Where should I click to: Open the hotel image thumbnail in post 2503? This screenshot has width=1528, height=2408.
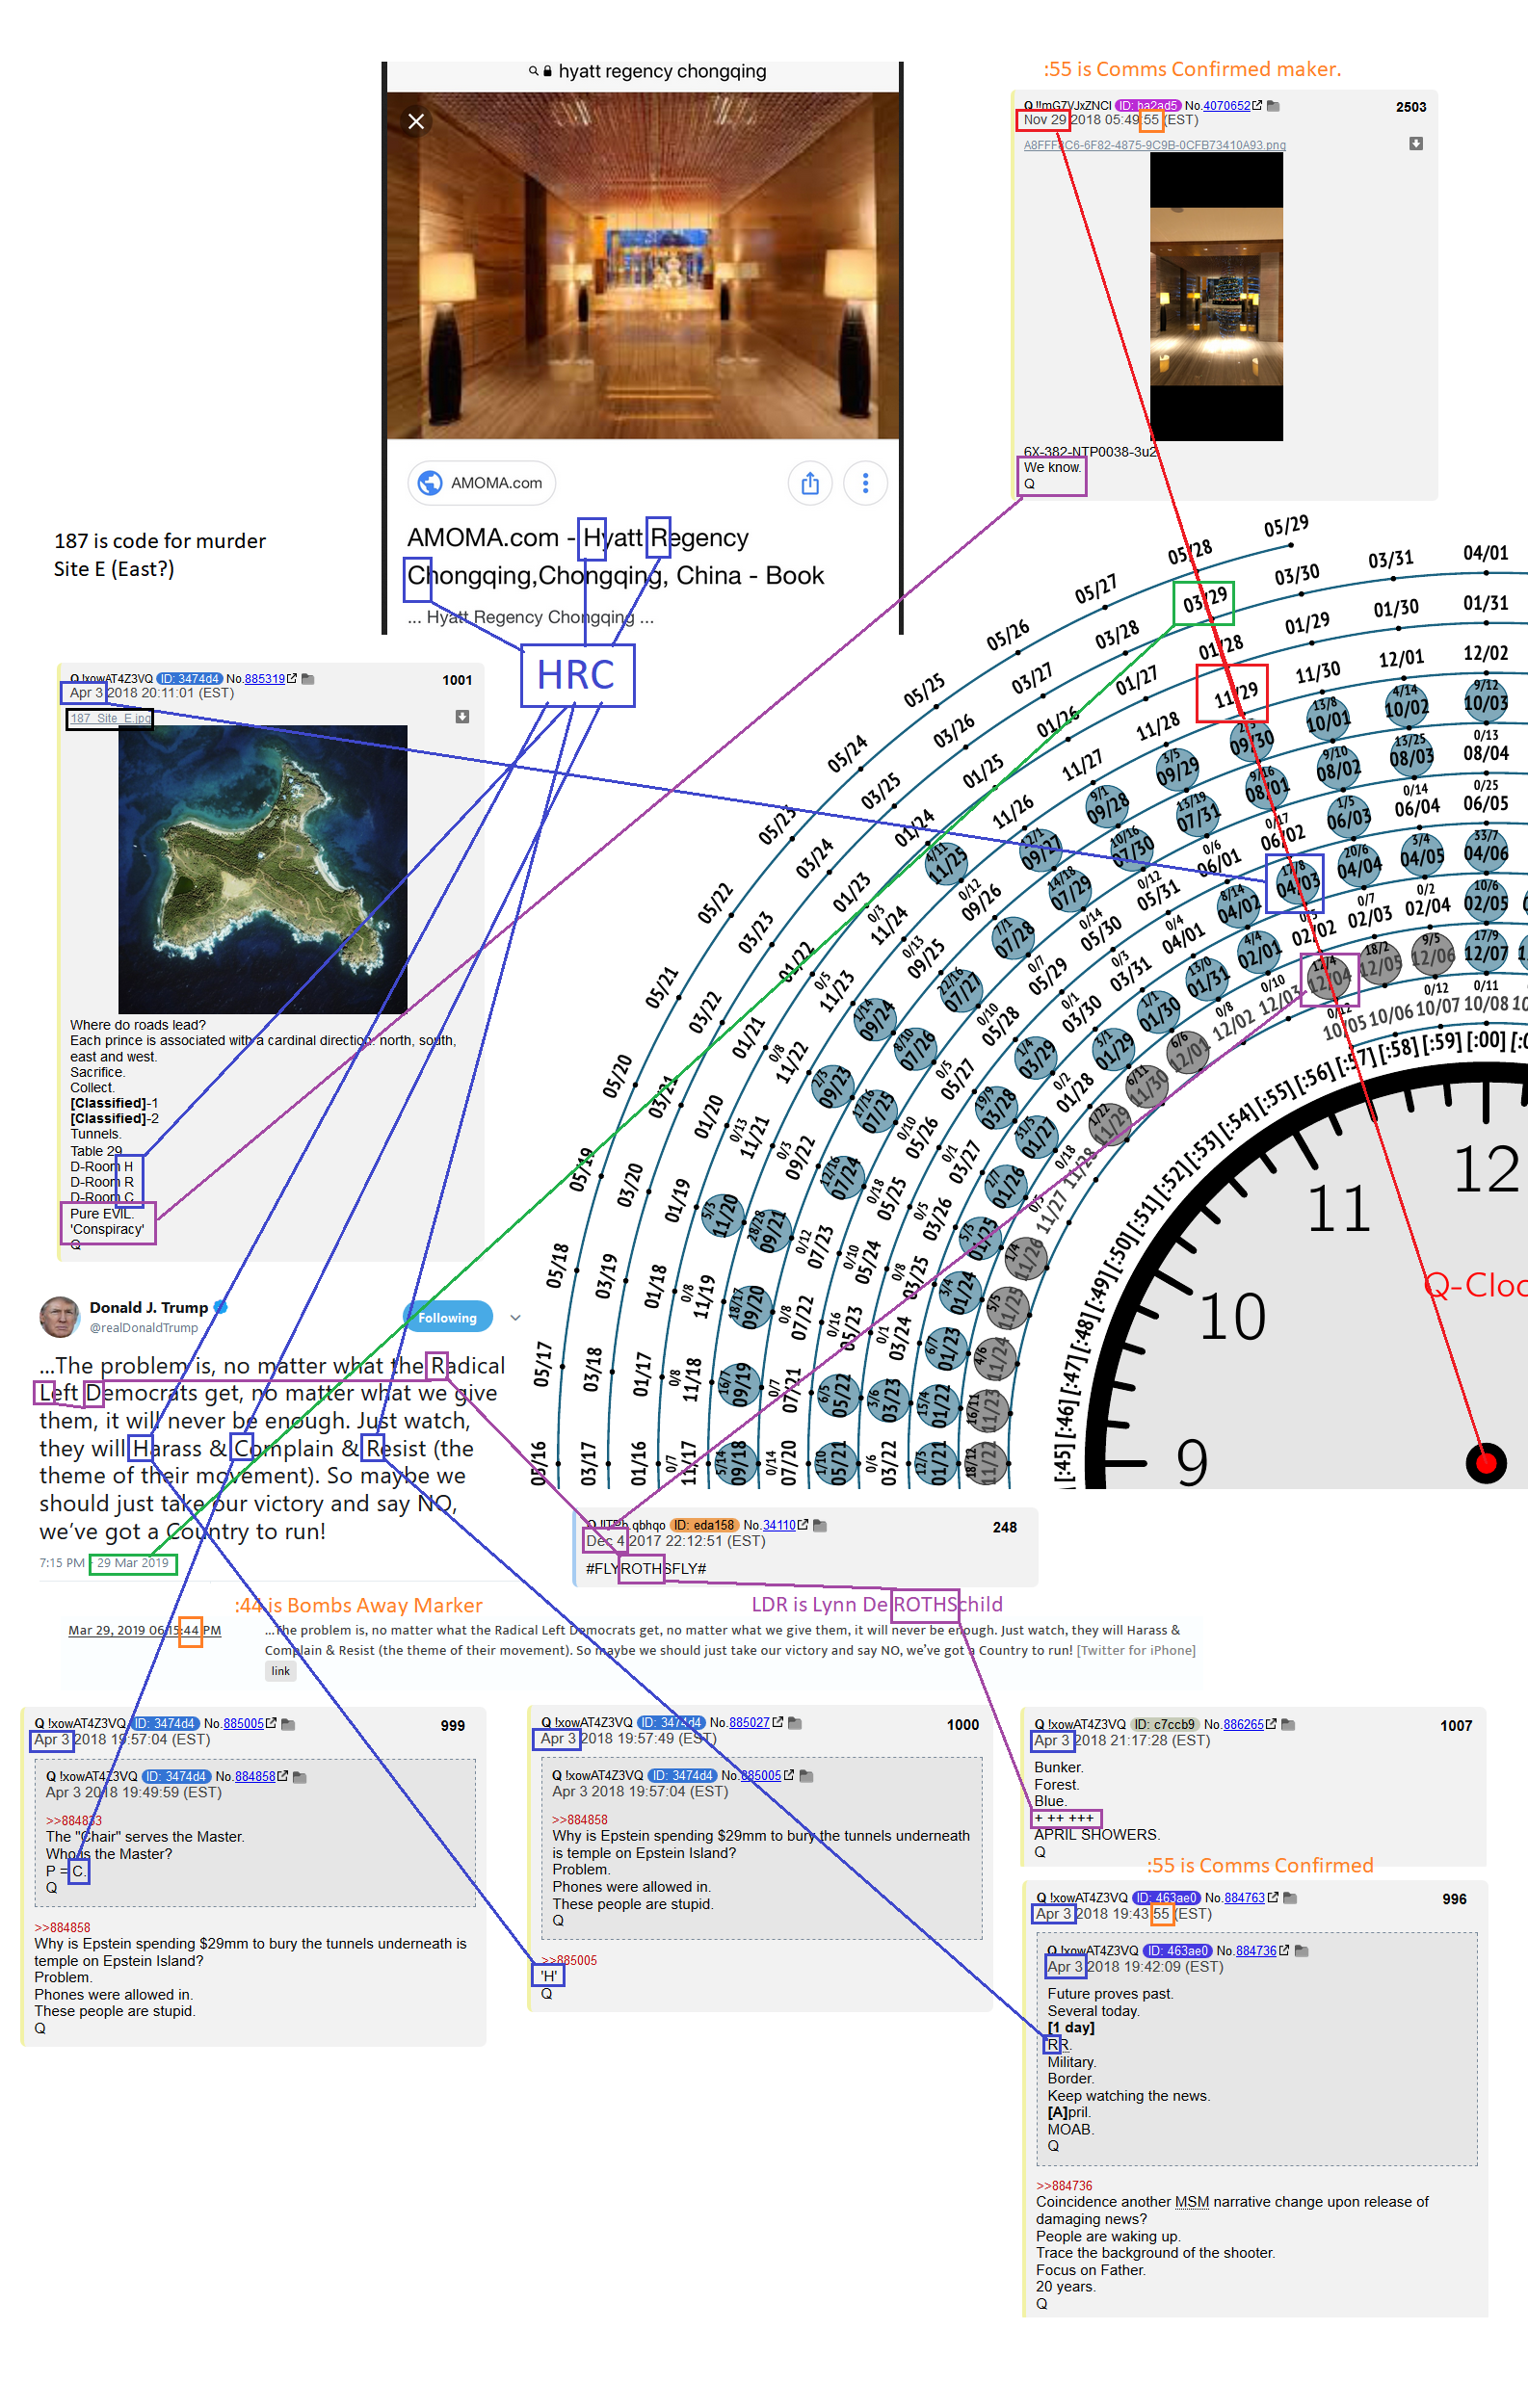1216,297
